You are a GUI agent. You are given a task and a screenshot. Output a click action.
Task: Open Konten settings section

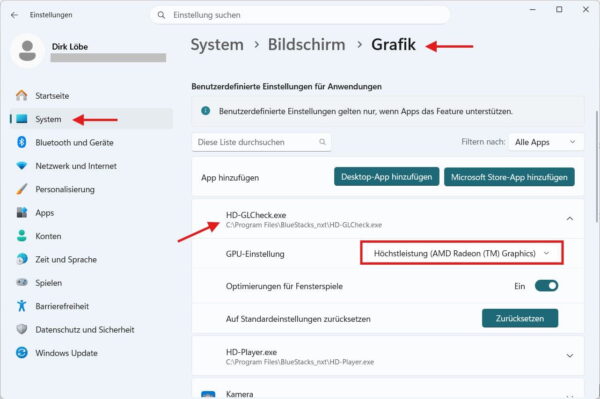point(91,236)
